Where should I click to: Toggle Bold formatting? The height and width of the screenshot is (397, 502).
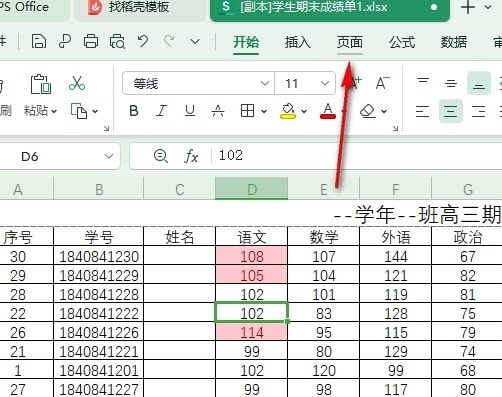pos(134,111)
